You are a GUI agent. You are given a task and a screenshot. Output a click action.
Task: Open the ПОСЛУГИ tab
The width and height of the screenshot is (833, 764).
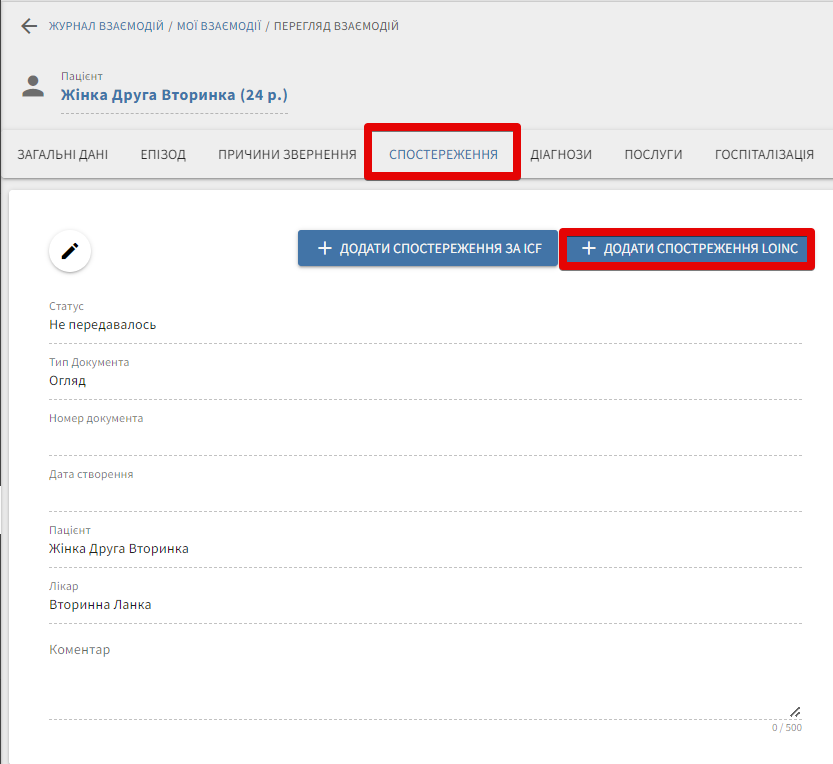[x=653, y=154]
